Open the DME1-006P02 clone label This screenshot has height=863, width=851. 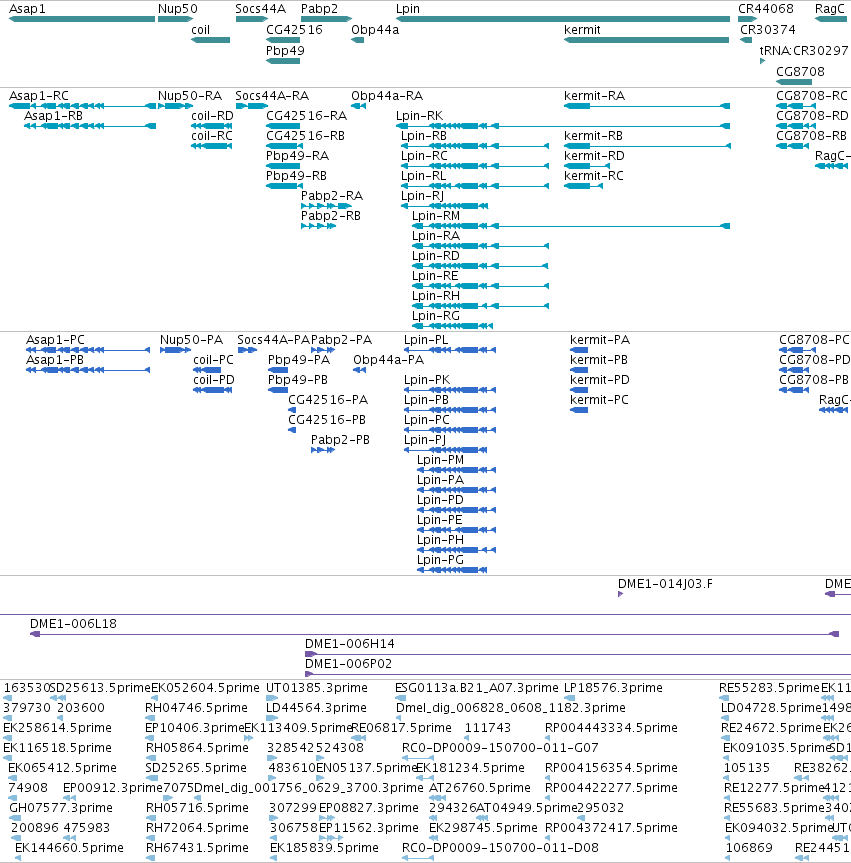click(348, 664)
